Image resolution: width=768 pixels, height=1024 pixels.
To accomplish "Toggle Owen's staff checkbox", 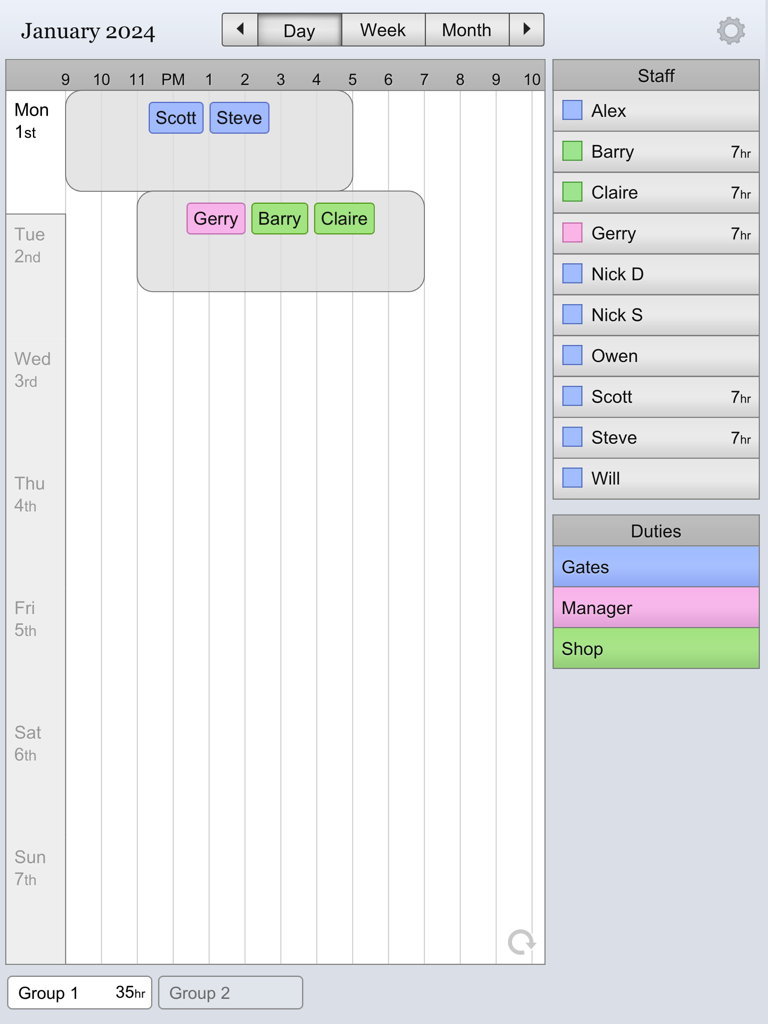I will click(571, 355).
